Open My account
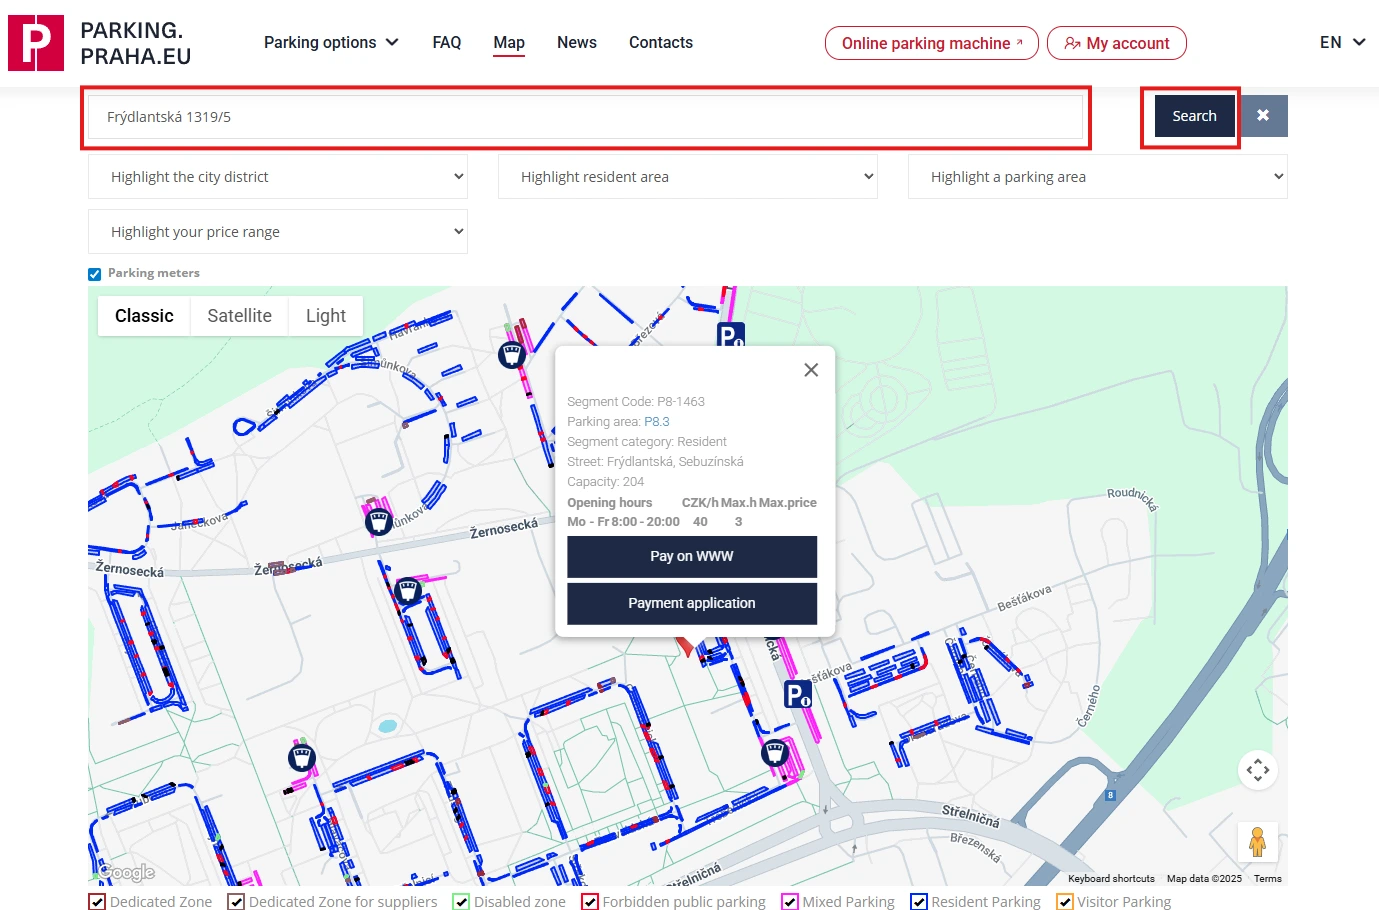Screen dimensions: 1379x910 pos(1117,43)
